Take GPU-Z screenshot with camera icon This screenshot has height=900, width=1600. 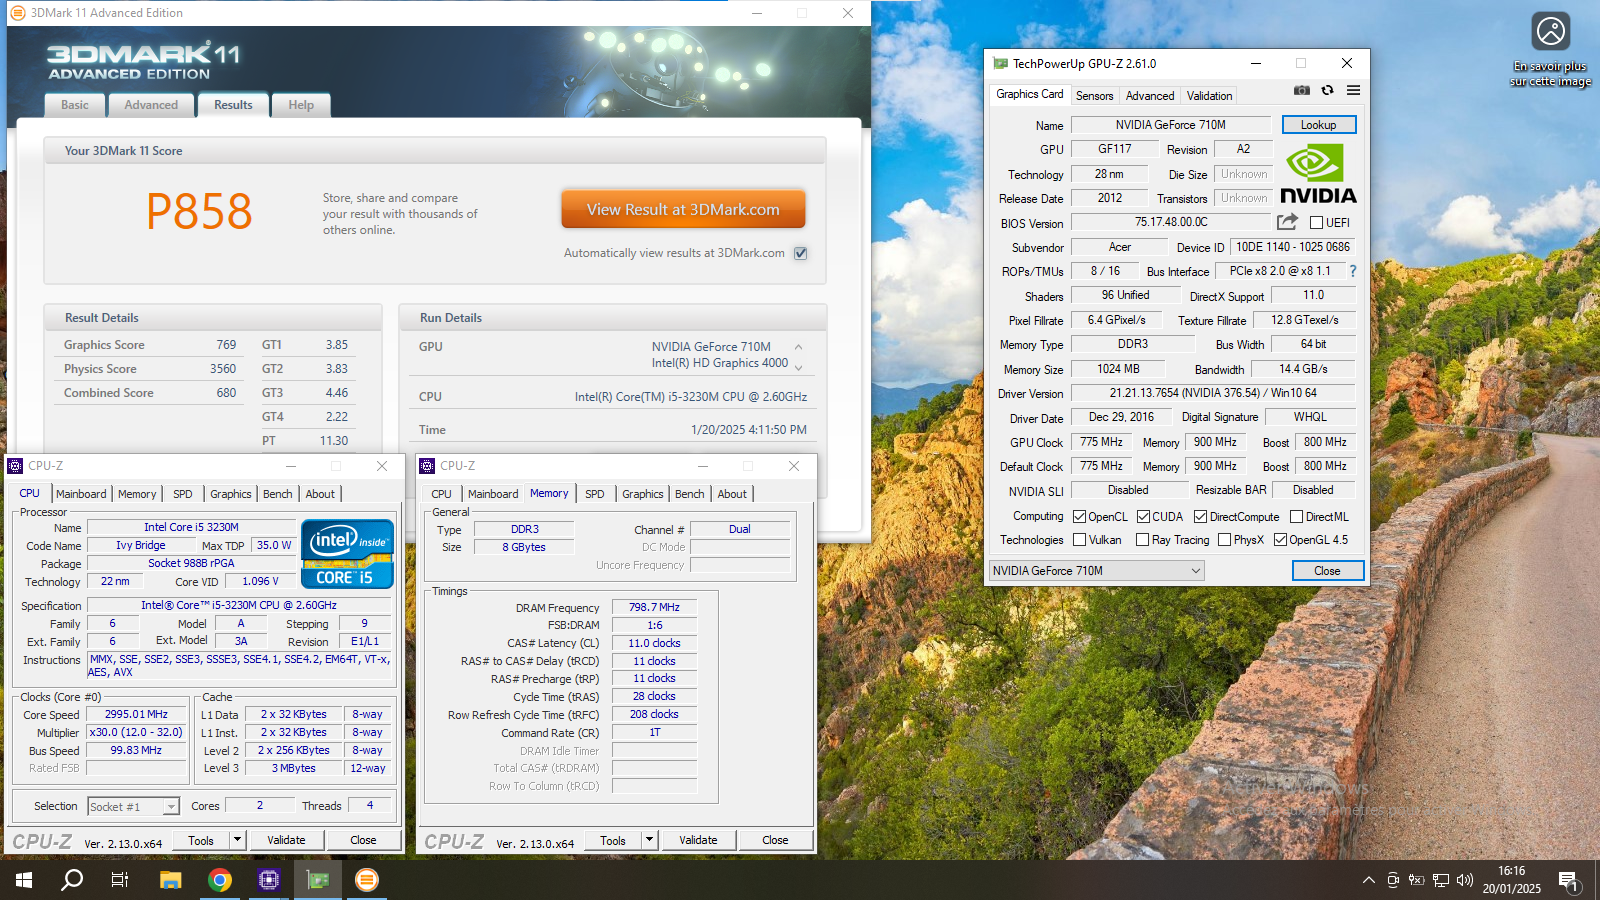point(1301,90)
